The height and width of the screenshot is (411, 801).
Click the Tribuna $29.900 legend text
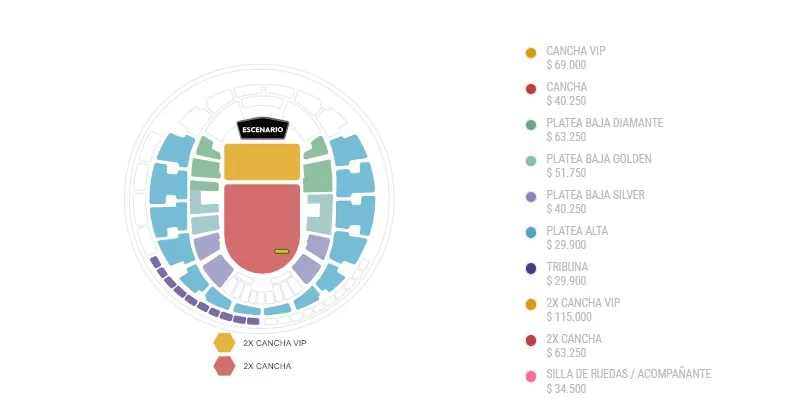click(568, 274)
